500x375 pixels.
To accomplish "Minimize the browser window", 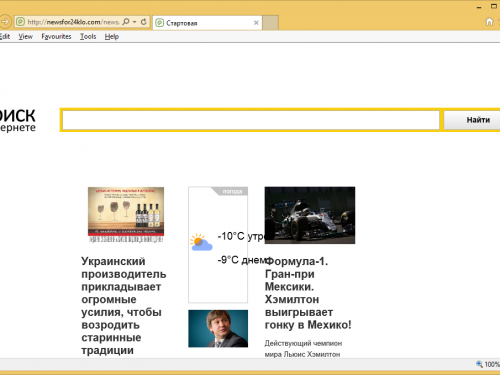I will tap(479, 7).
